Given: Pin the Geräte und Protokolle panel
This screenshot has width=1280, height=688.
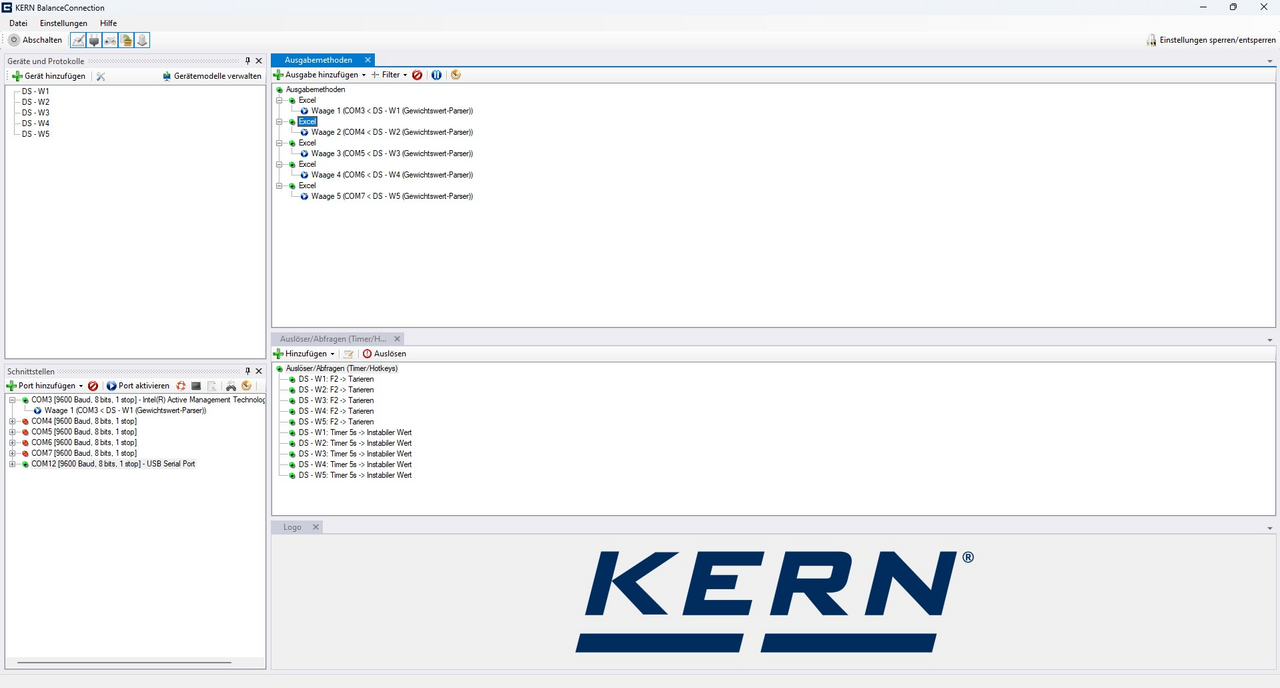Looking at the screenshot, I should point(248,61).
